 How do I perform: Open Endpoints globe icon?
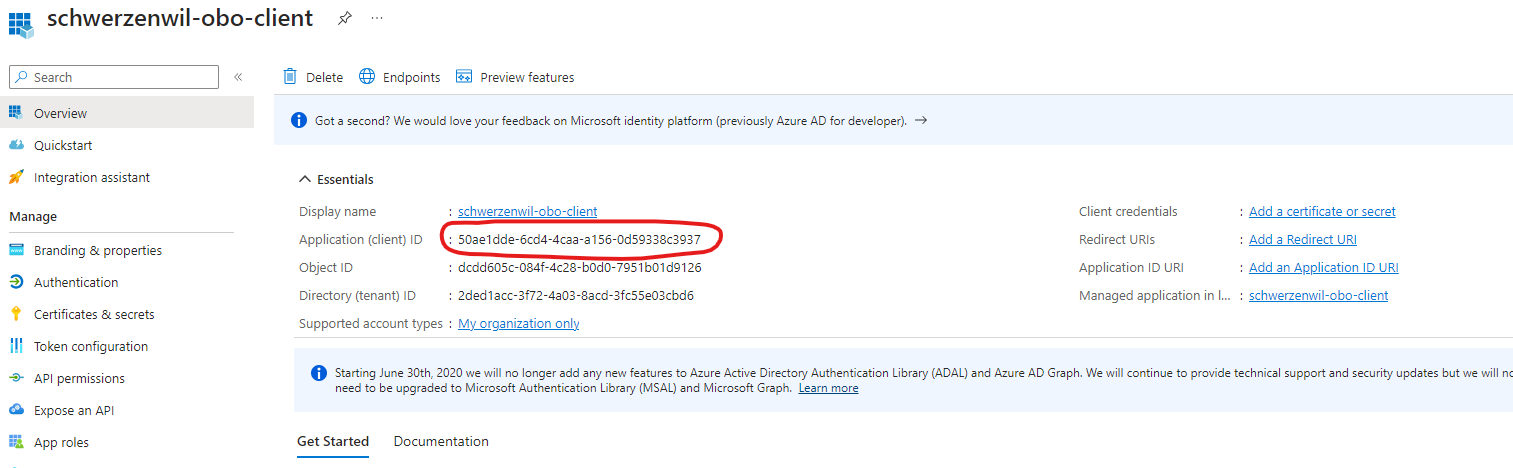tap(367, 77)
